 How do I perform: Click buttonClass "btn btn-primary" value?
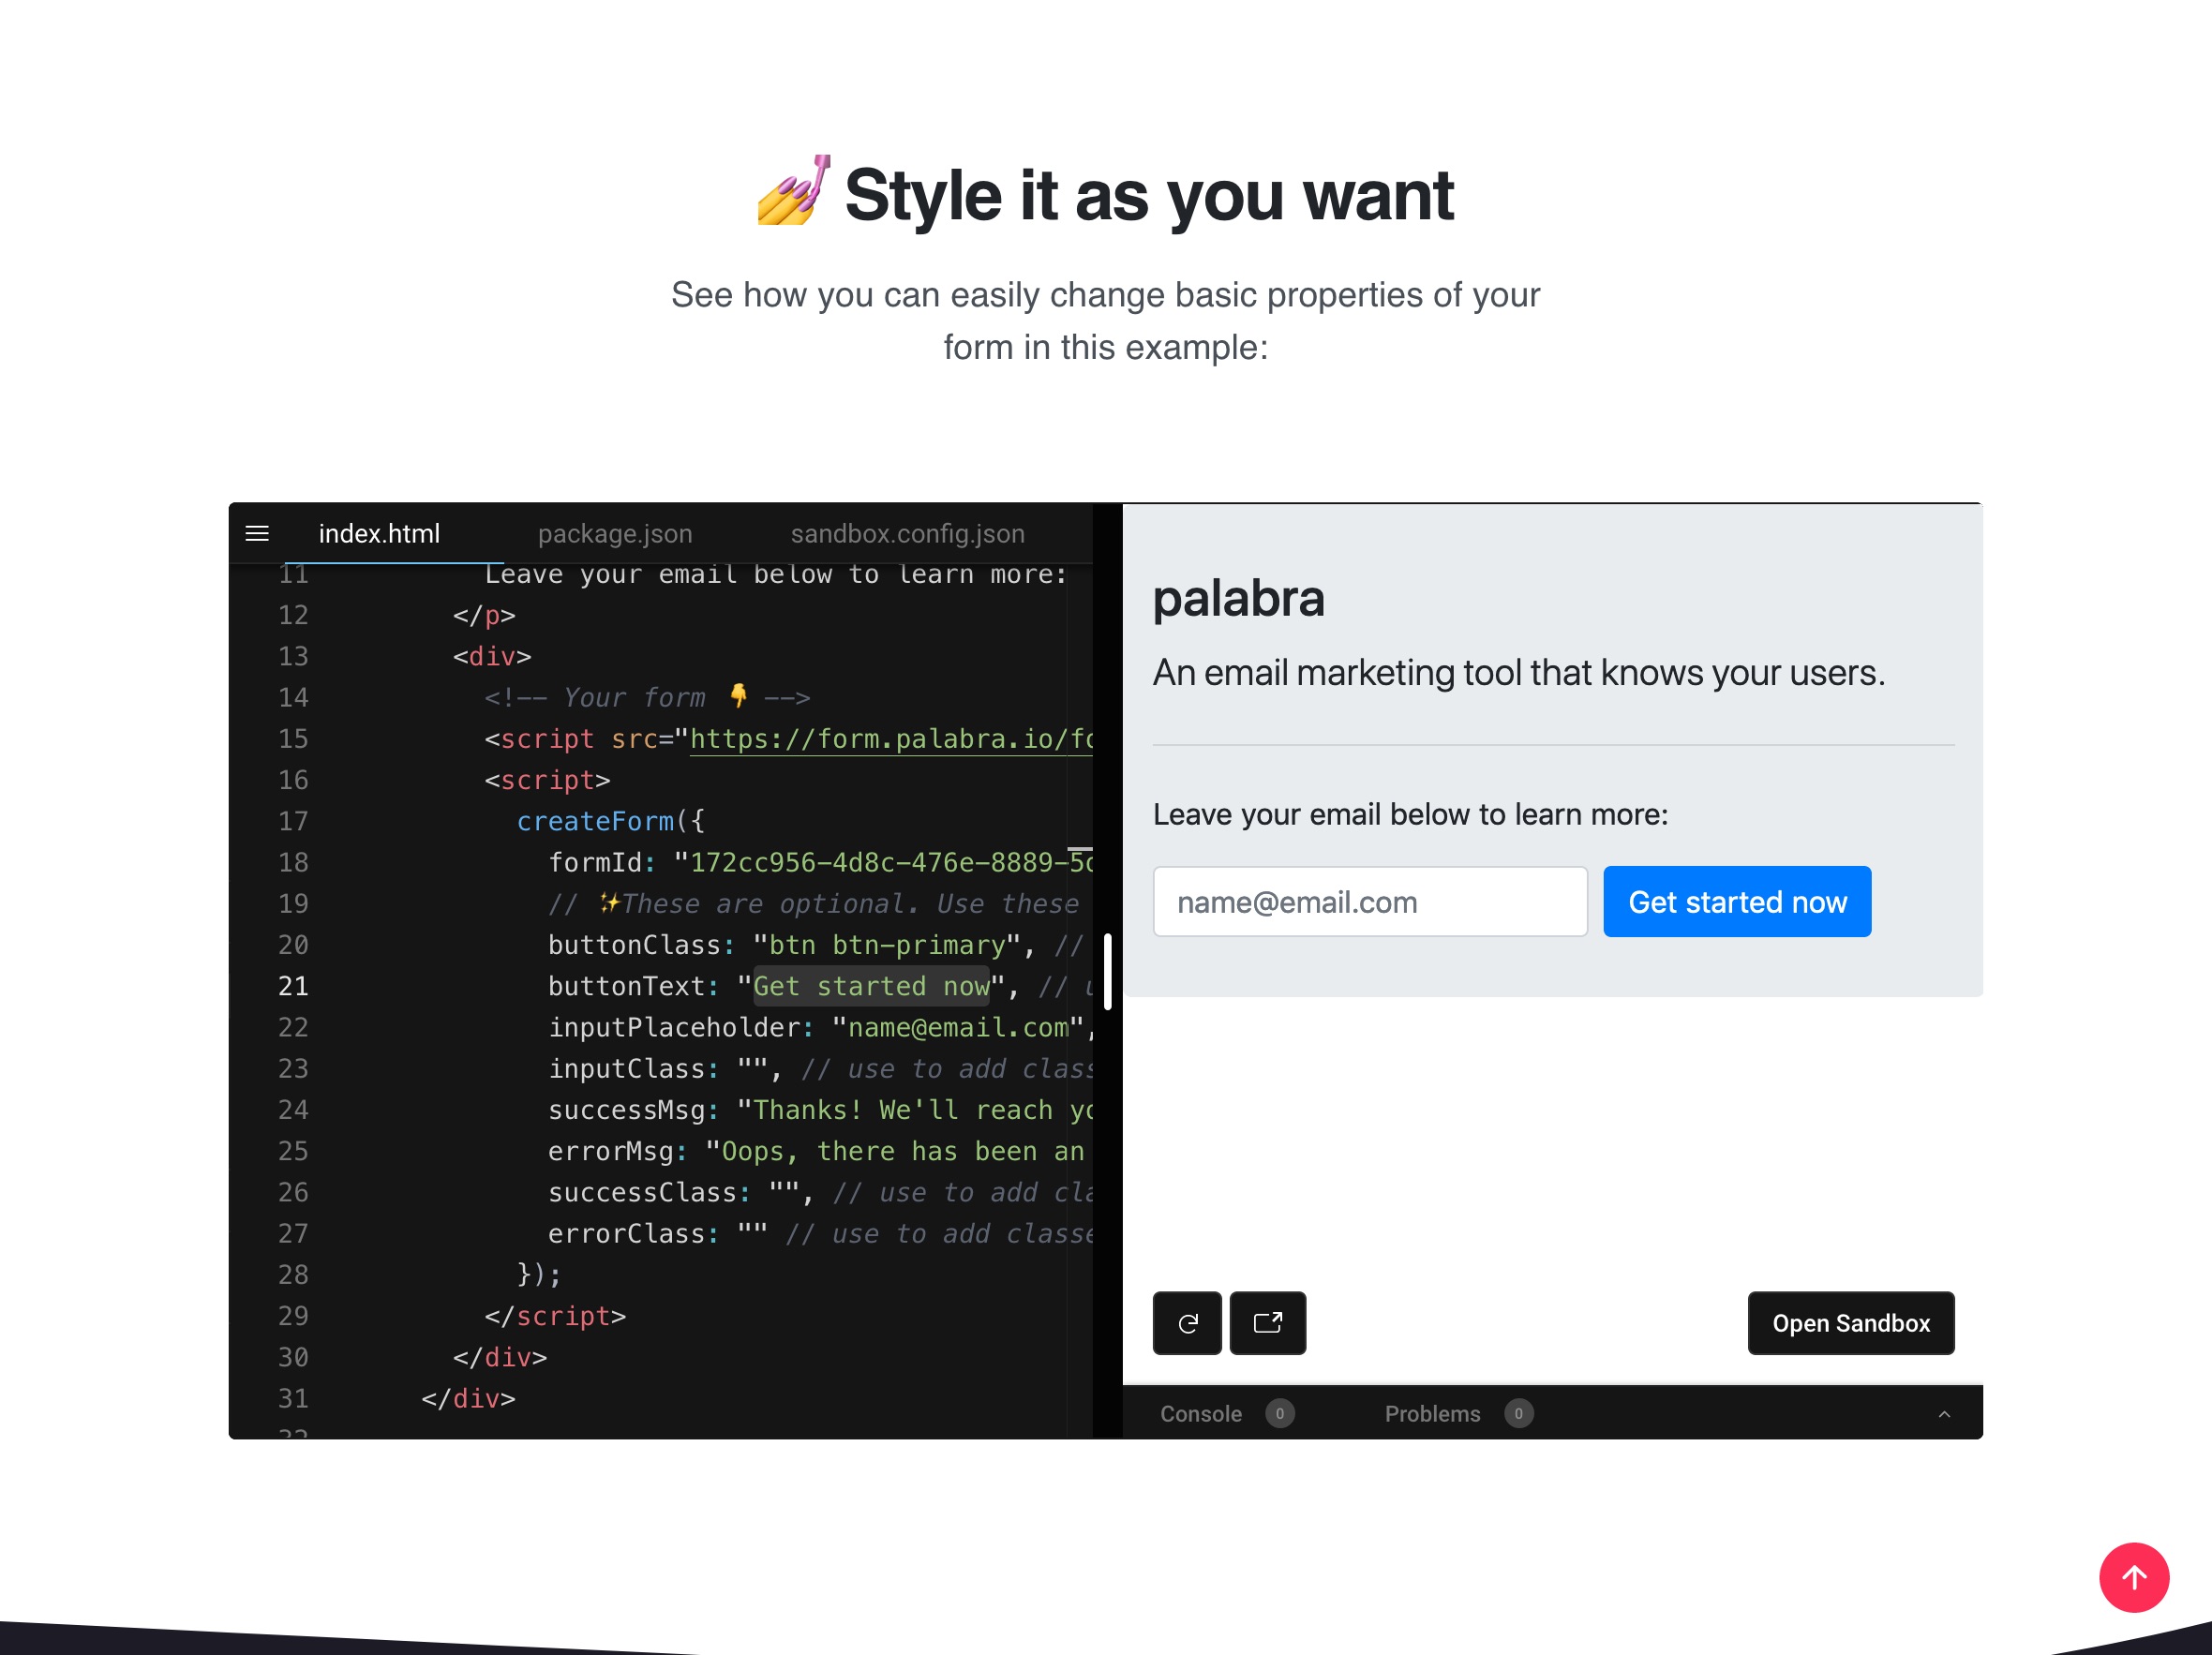[887, 946]
